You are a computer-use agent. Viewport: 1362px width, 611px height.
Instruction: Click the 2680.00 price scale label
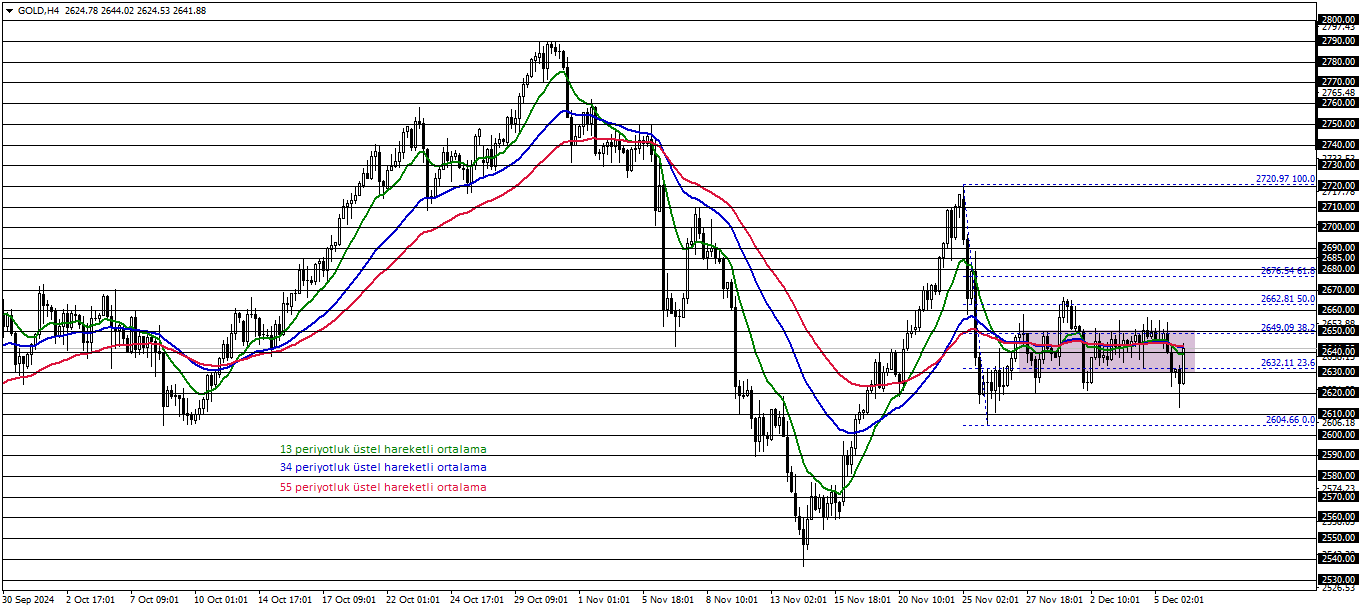point(1338,269)
